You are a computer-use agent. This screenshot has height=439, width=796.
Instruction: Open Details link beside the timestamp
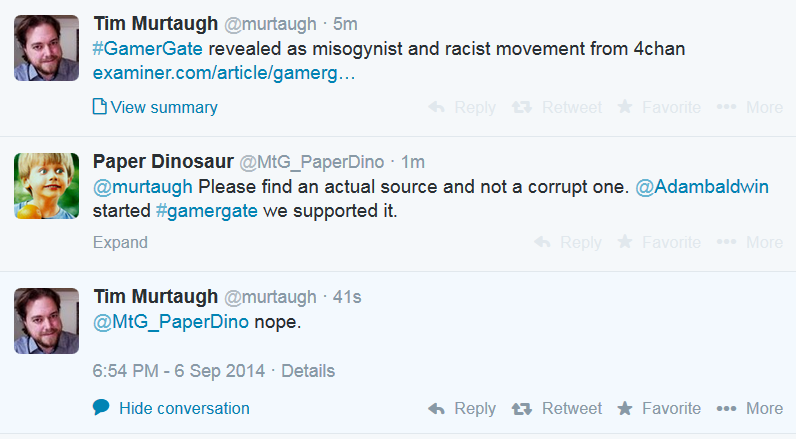[x=308, y=371]
